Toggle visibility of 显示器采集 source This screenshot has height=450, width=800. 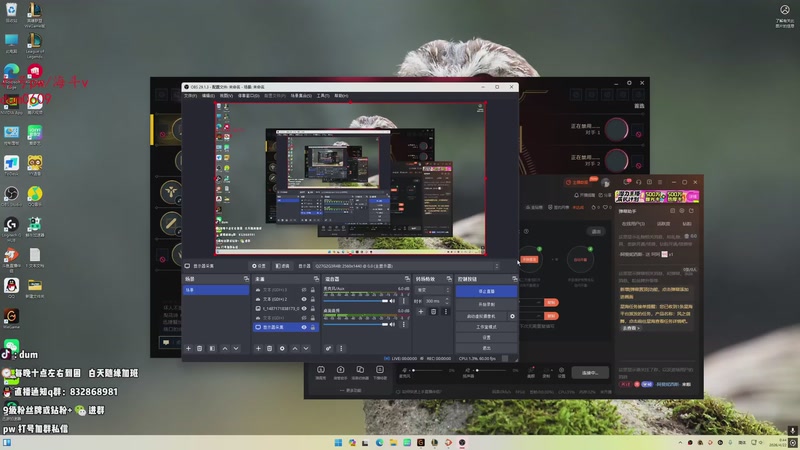[304, 327]
